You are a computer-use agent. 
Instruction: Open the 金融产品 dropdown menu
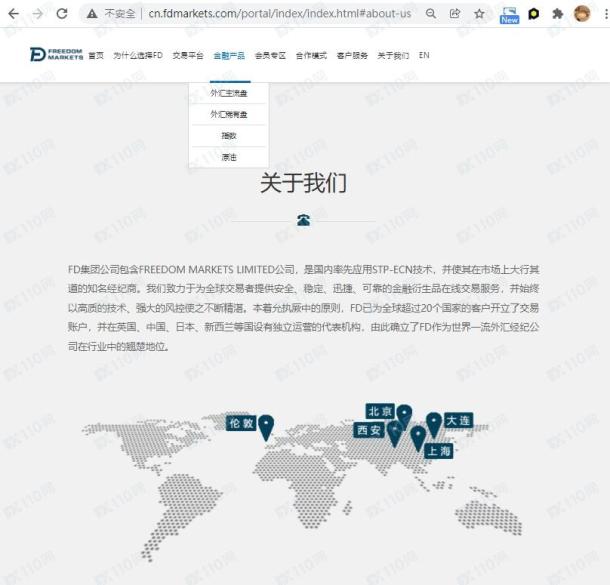click(229, 56)
